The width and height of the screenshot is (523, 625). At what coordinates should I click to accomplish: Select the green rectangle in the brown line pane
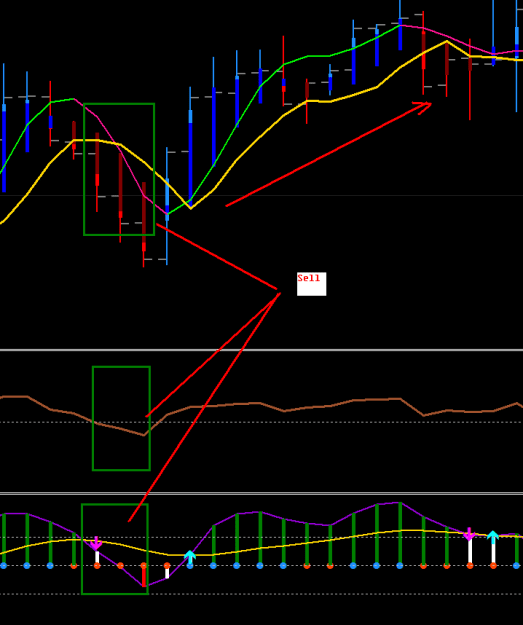(x=122, y=418)
